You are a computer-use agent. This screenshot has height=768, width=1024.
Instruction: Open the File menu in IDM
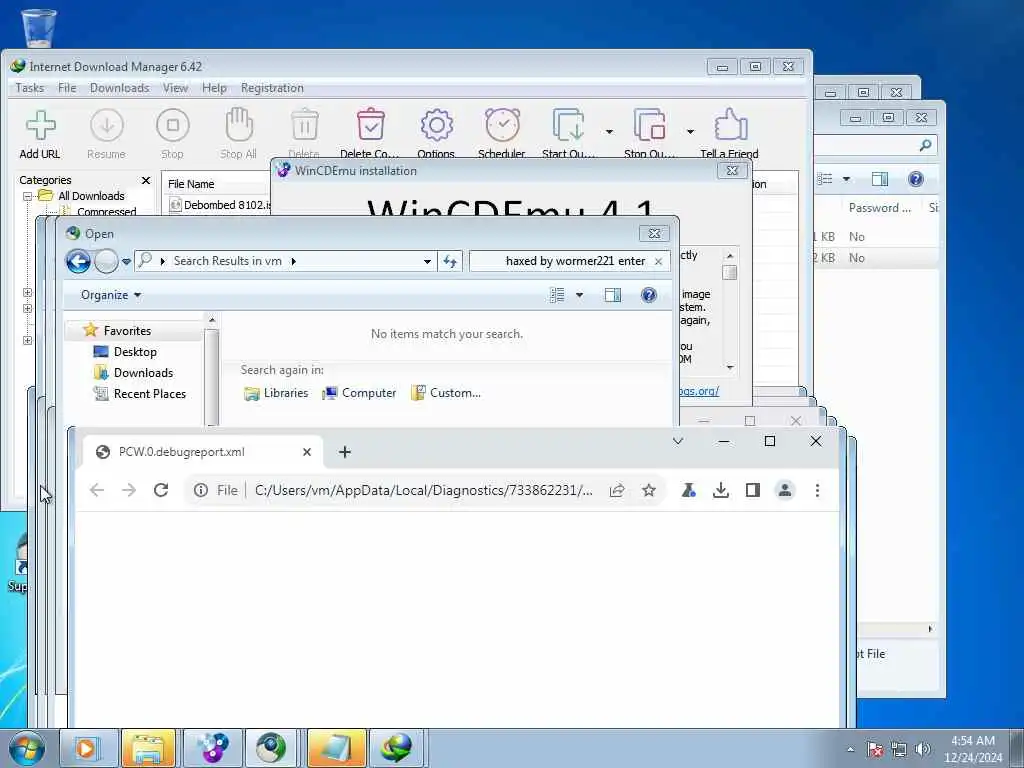(67, 88)
